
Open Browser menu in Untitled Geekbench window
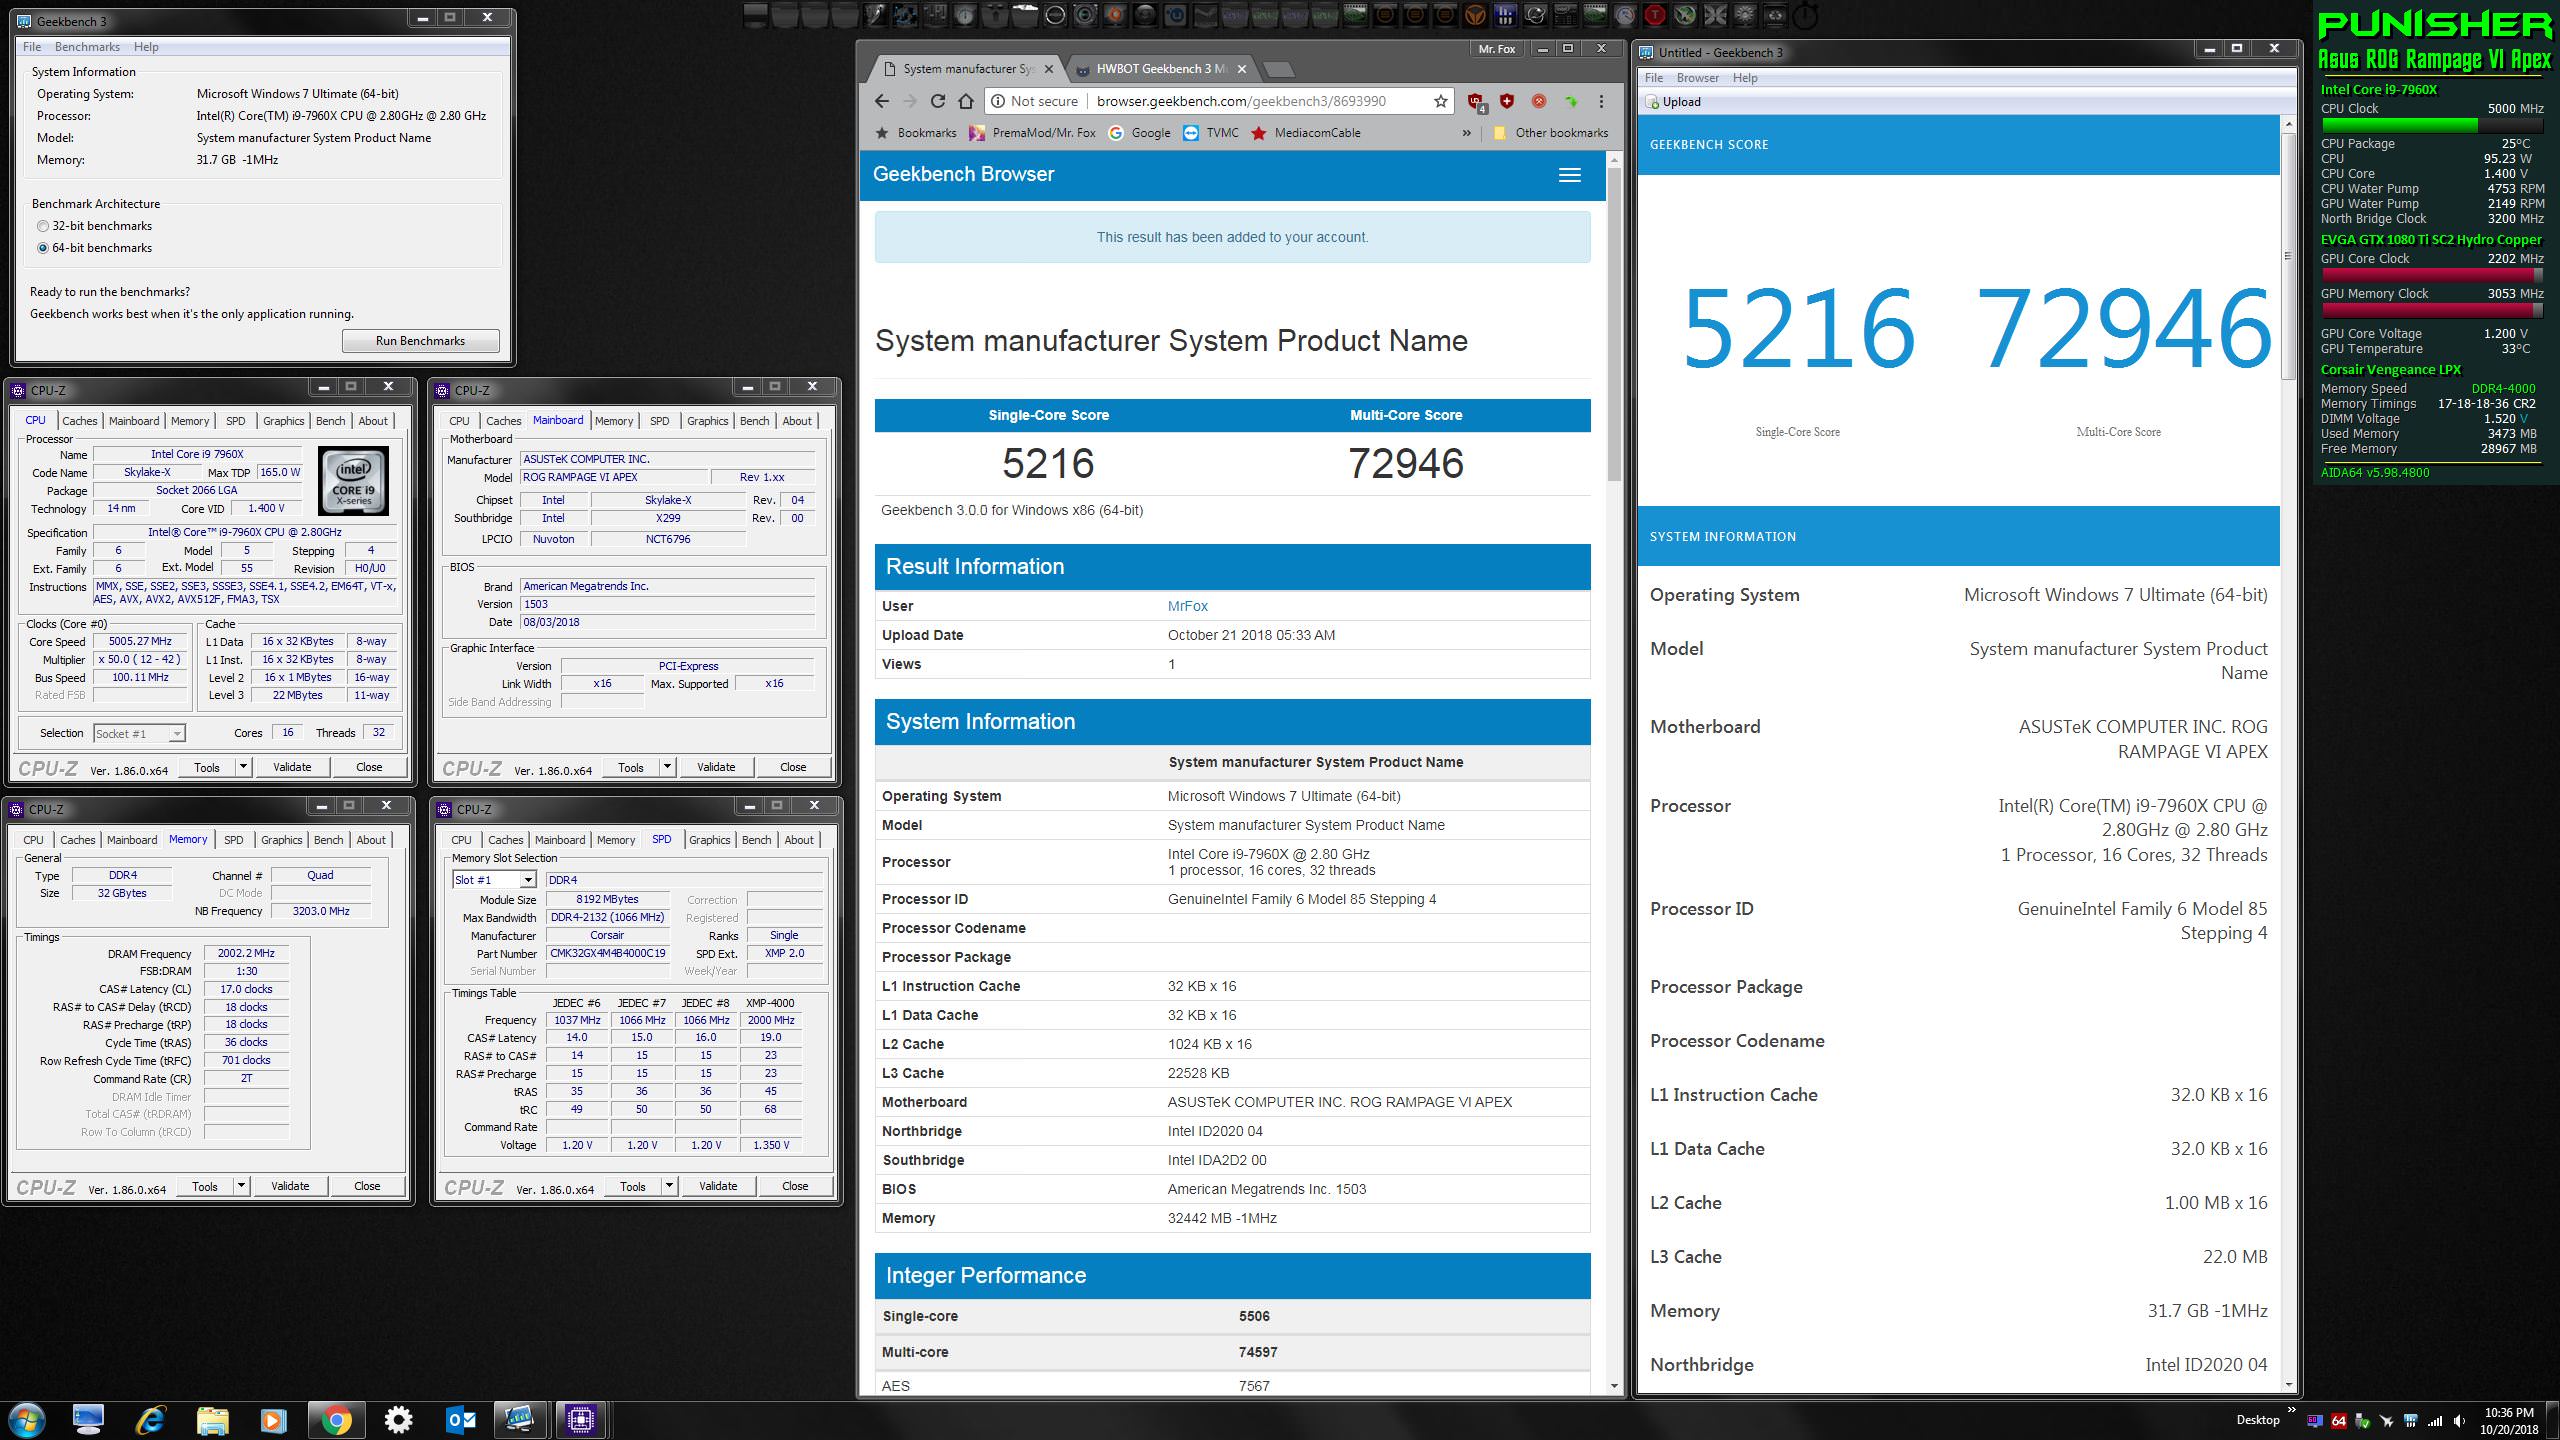pyautogui.click(x=1697, y=78)
